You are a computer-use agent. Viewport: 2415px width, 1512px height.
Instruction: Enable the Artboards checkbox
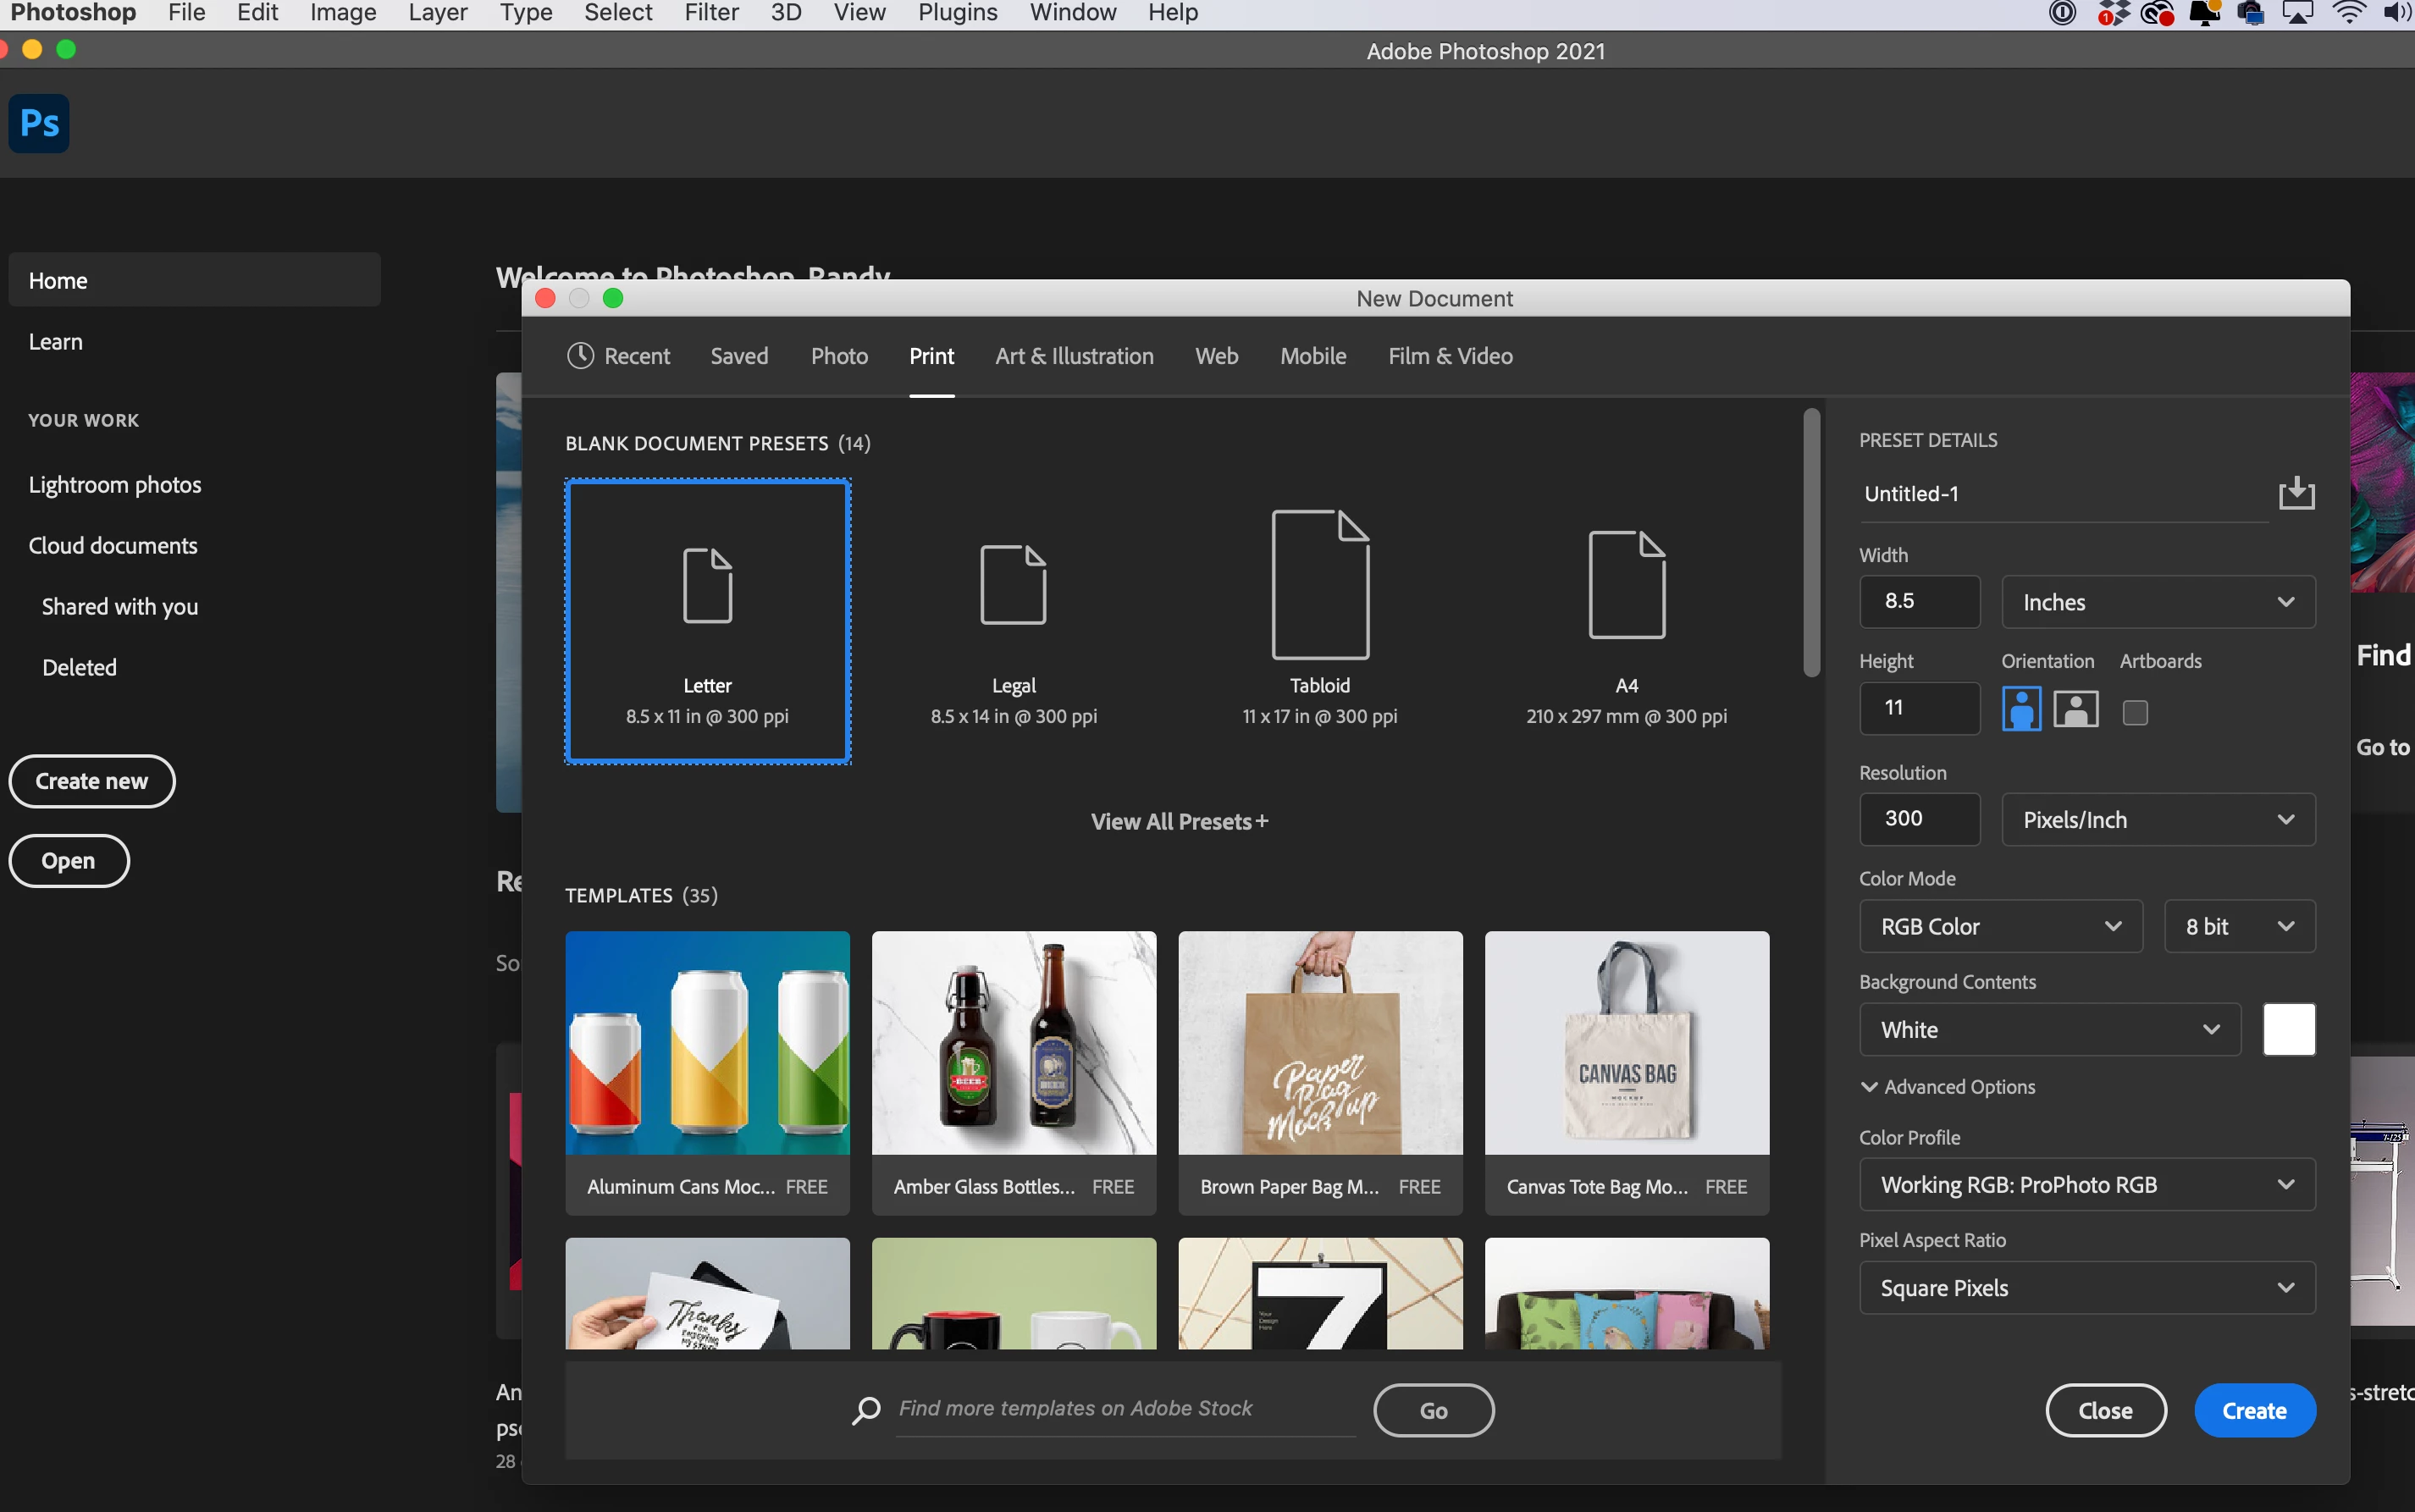tap(2135, 712)
